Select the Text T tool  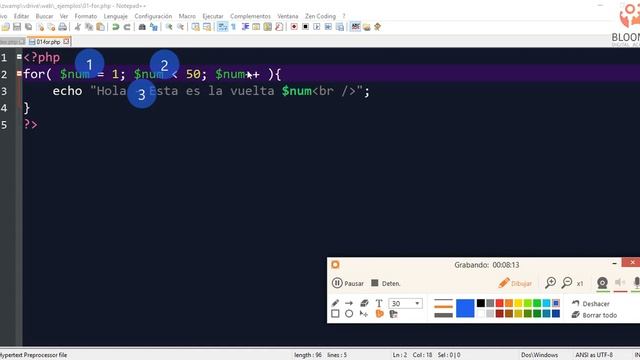coord(379,303)
